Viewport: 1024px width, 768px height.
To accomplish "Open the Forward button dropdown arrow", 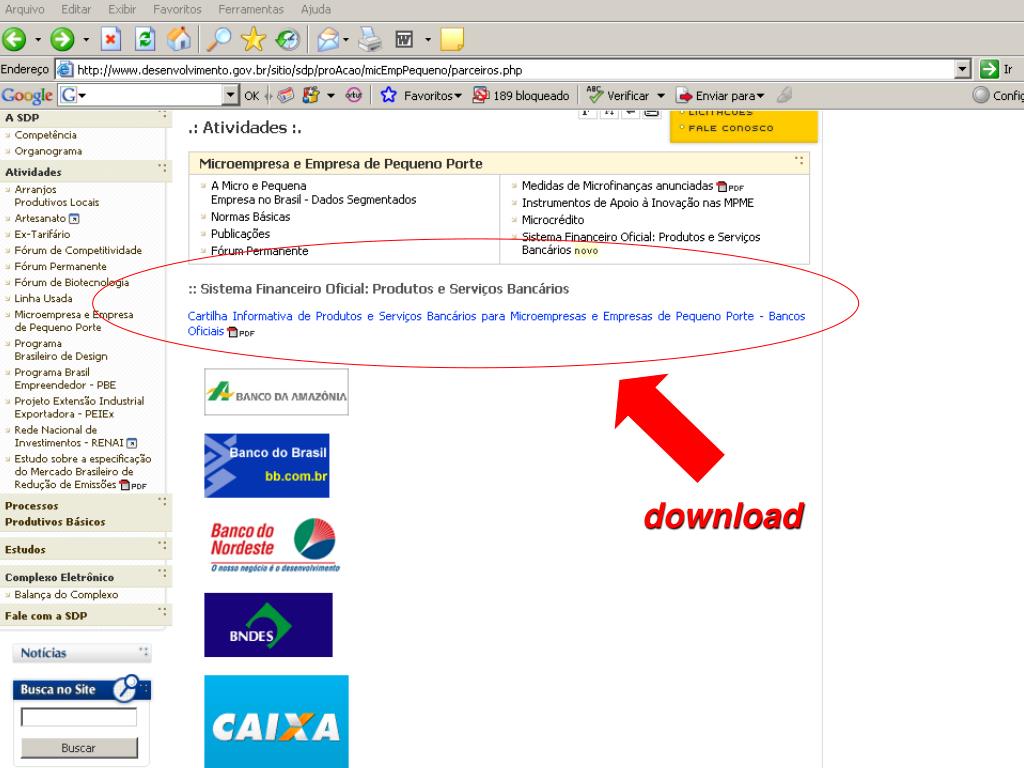I will point(86,40).
